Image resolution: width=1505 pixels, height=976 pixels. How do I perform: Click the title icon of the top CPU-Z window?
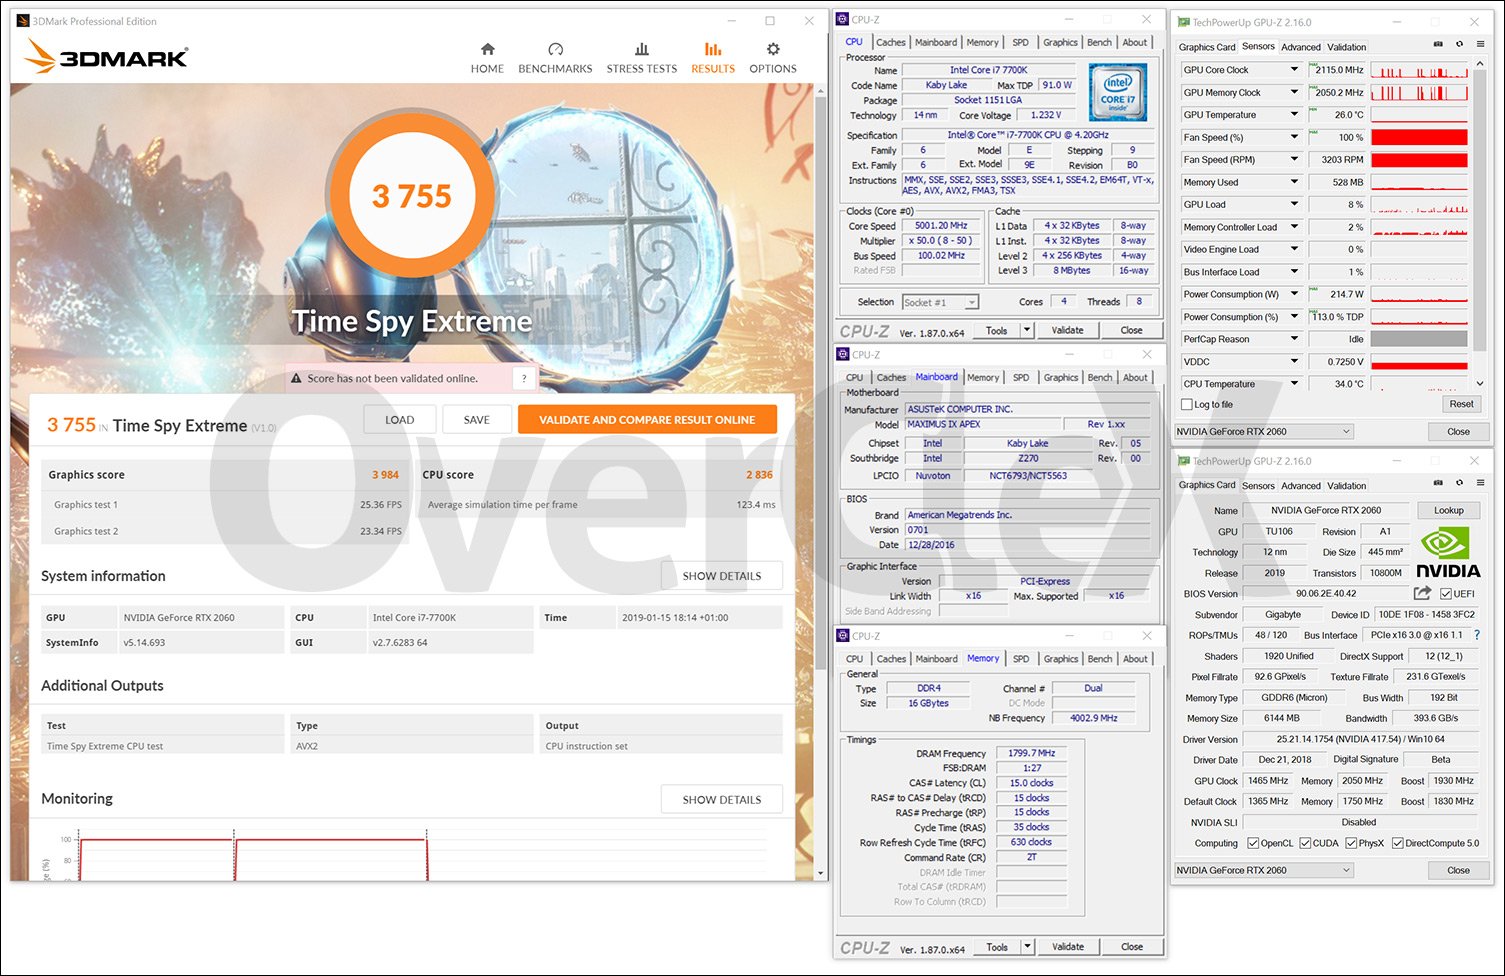[x=843, y=19]
